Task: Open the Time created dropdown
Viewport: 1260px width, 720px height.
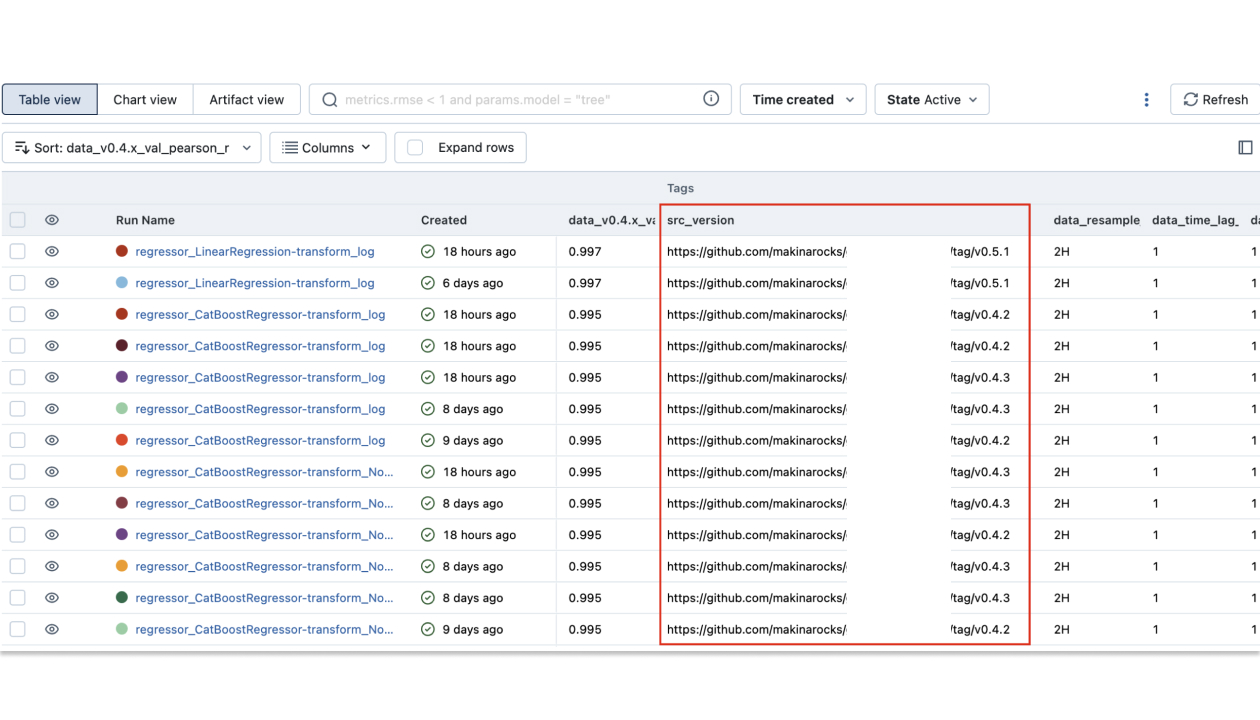Action: click(x=803, y=100)
